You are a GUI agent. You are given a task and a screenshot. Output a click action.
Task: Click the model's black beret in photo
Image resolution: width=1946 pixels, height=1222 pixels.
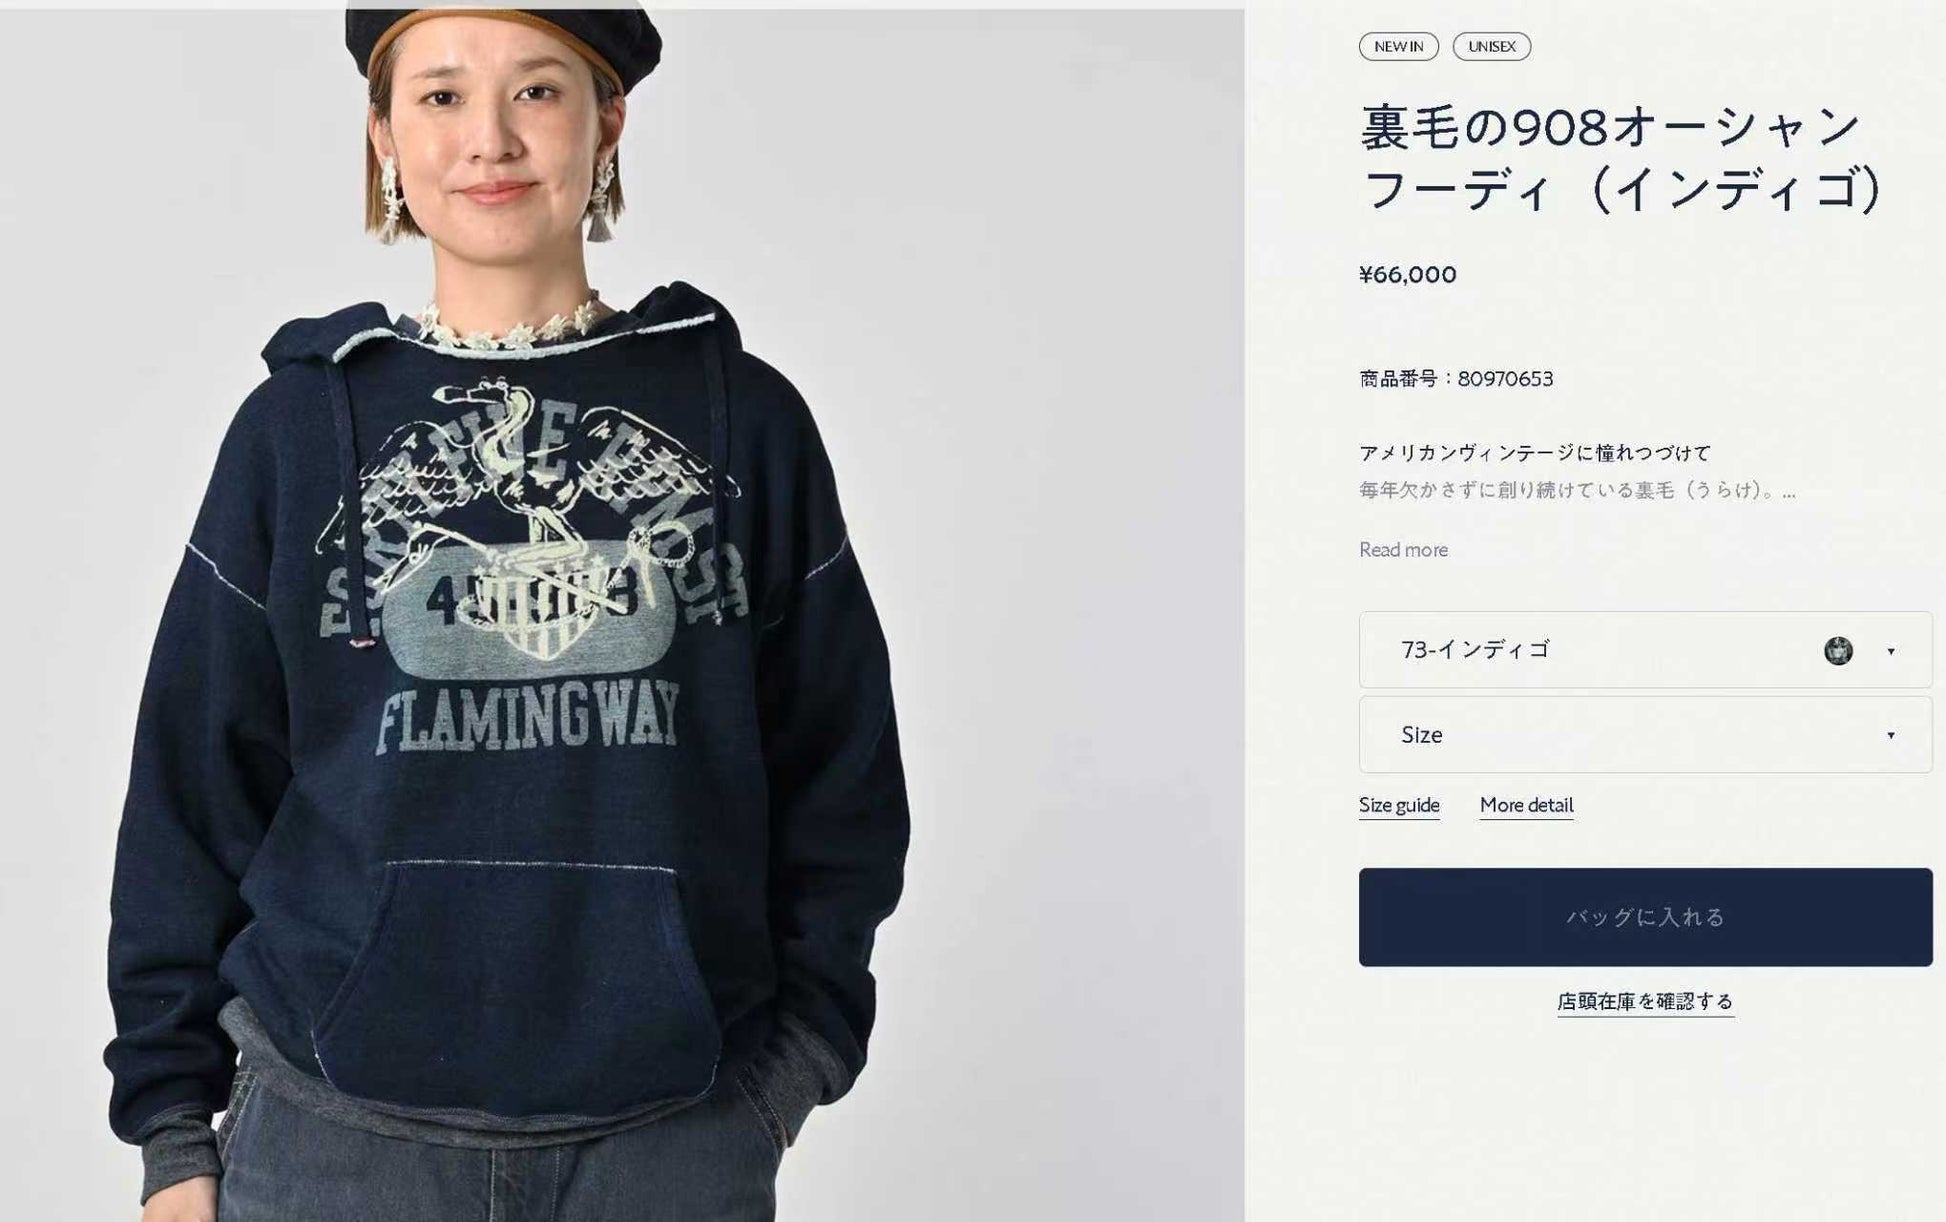click(x=503, y=42)
